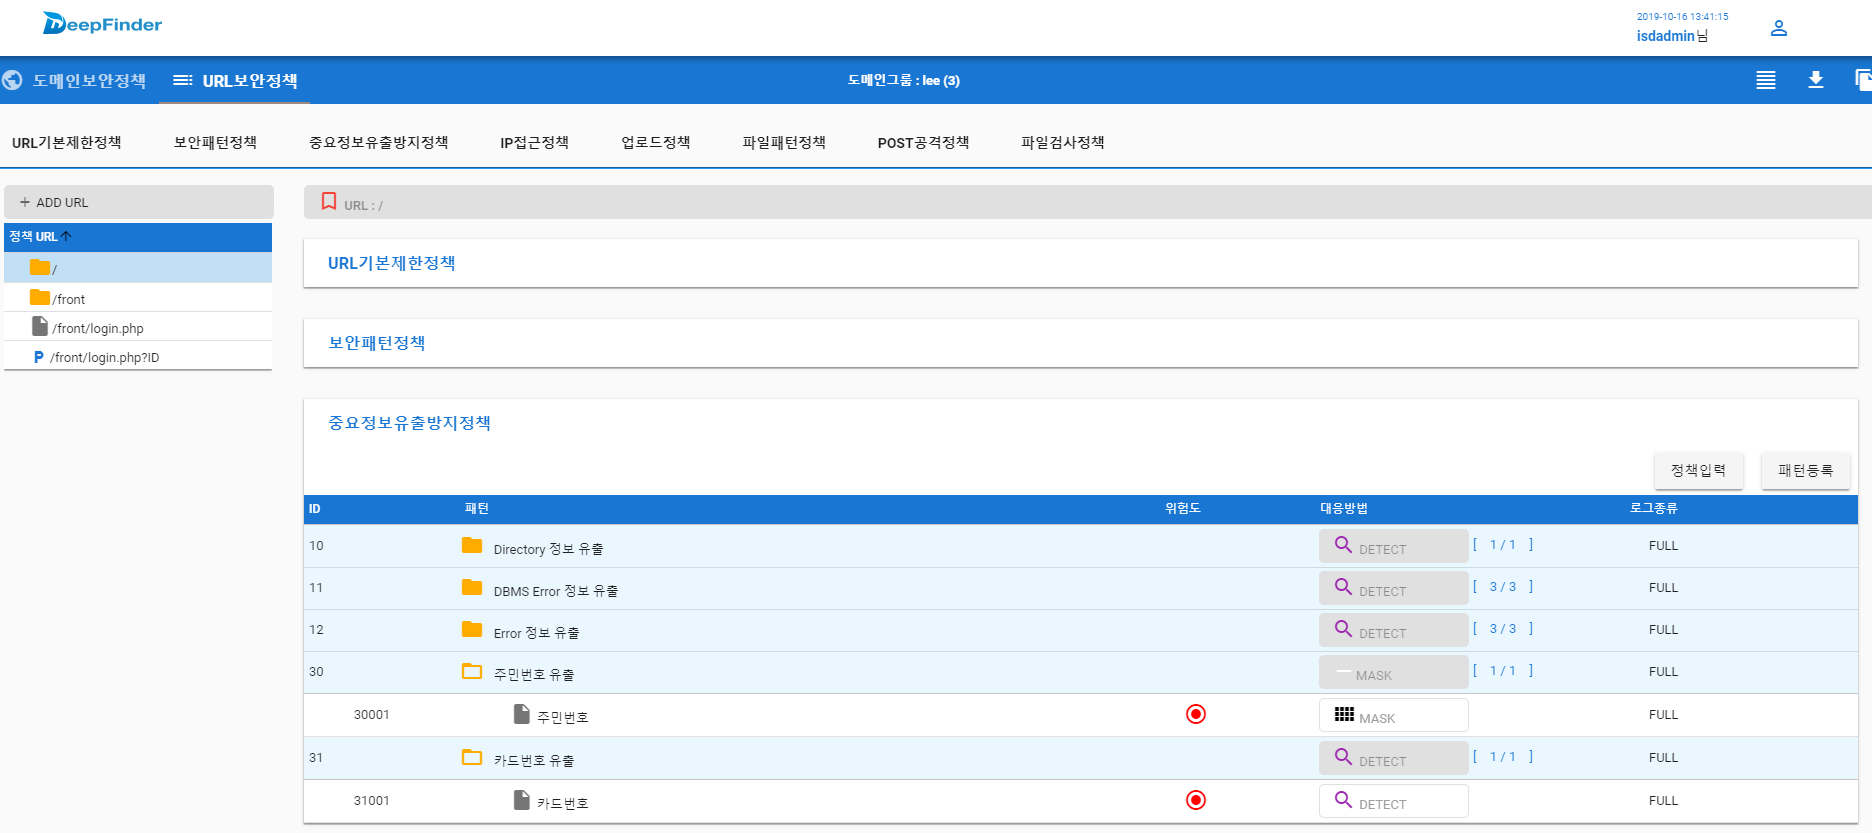This screenshot has height=833, width=1872.
Task: Click the 위험도 column header
Action: (x=1183, y=509)
